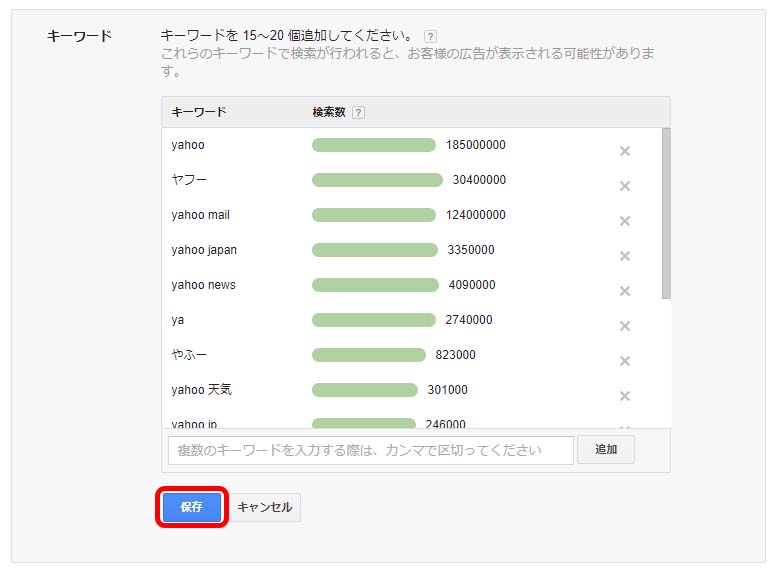Image resolution: width=775 pixels, height=576 pixels.
Task: Select the ya keyword text
Action: click(177, 320)
